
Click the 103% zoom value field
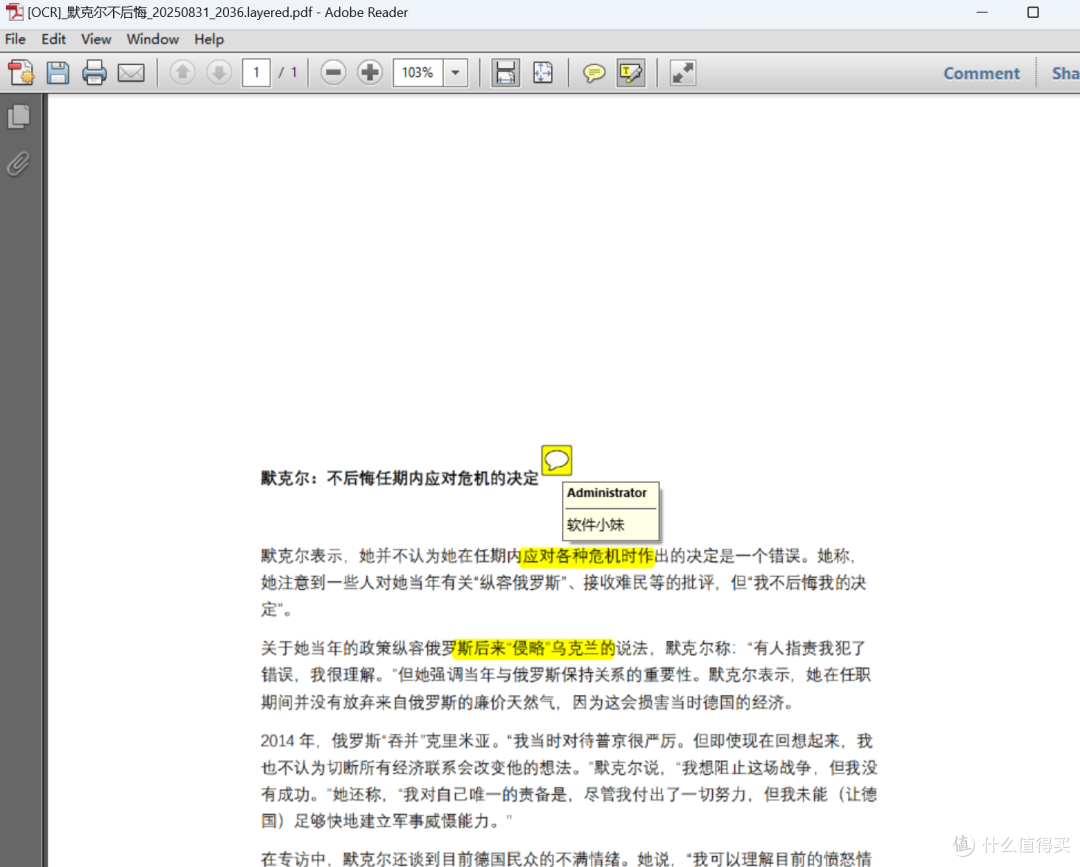click(418, 72)
